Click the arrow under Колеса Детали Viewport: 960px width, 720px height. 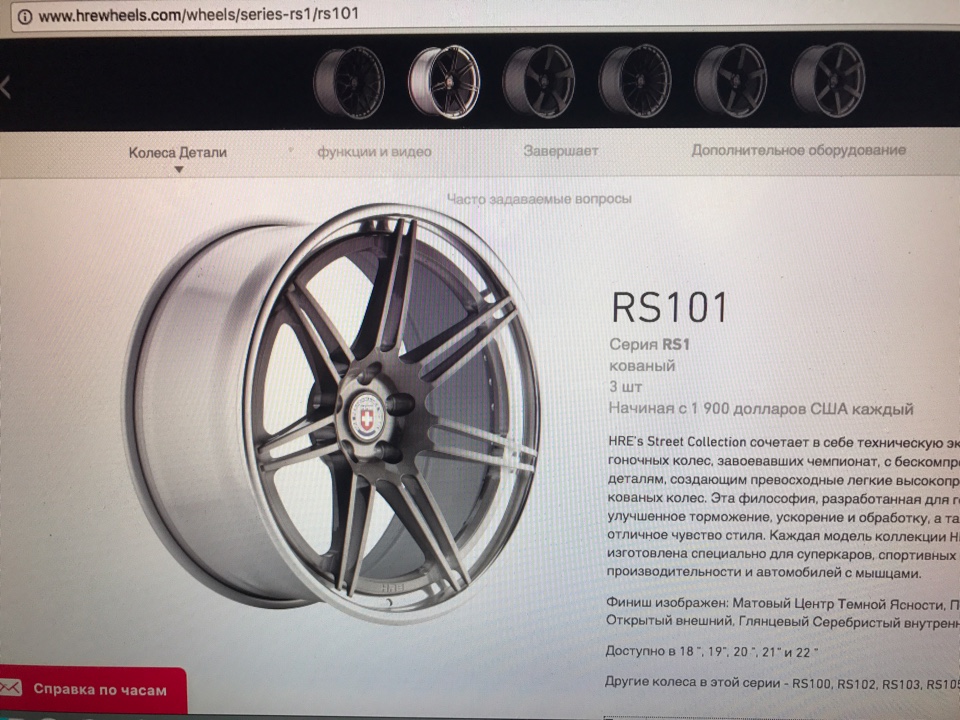(179, 170)
